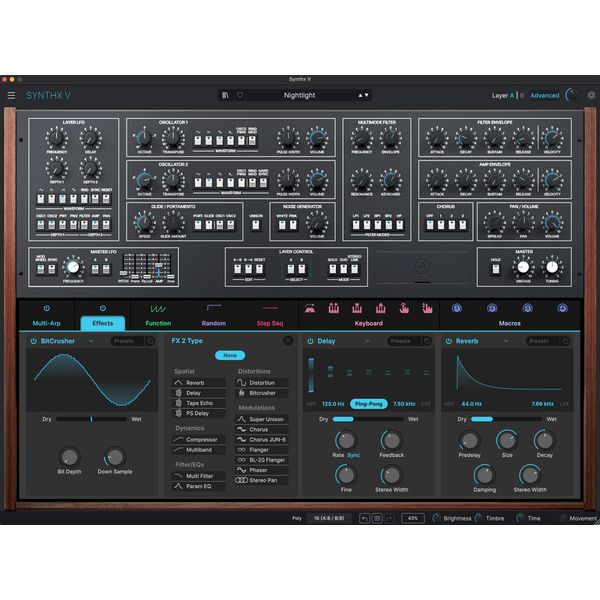
Task: Toggle the HP filter mode switch
Action: tap(399, 225)
